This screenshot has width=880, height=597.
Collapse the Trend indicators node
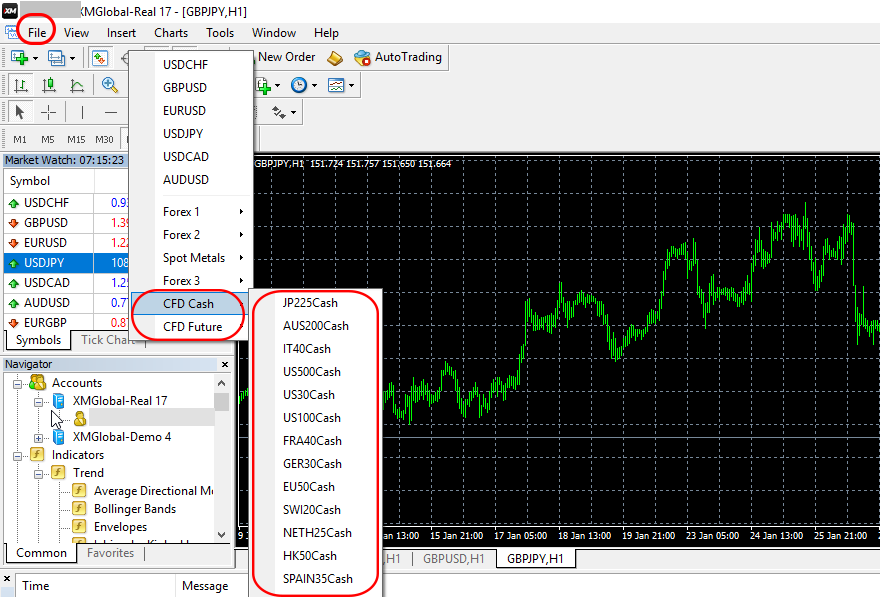pos(38,474)
